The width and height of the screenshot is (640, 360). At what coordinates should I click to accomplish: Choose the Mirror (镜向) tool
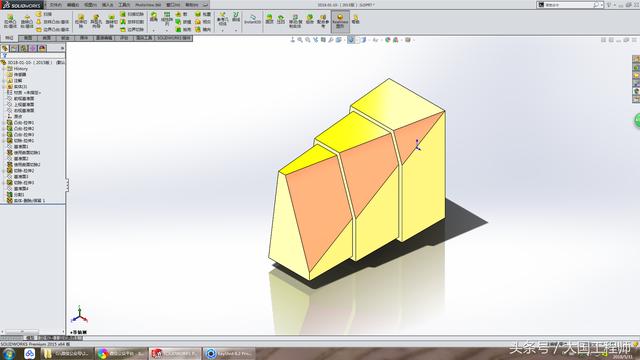click(203, 29)
